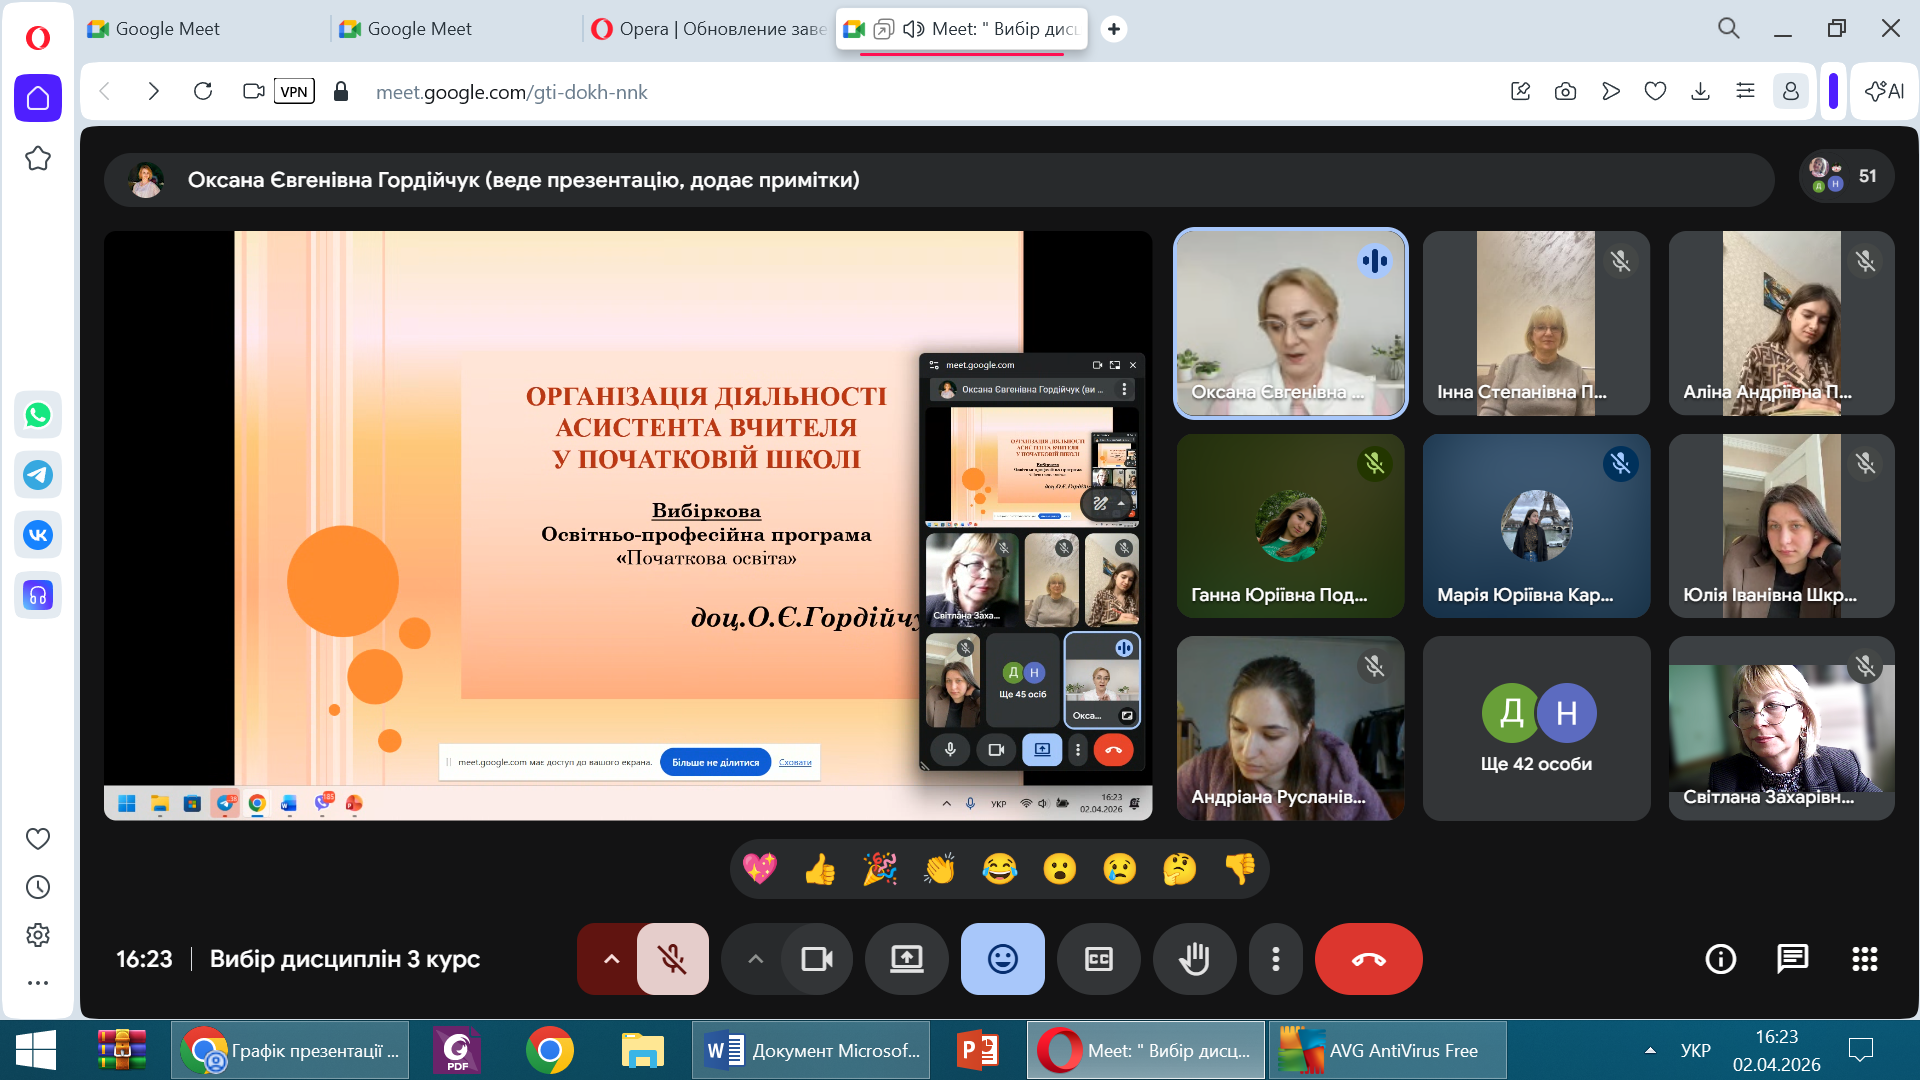
Task: Open browsing history clock icon in sidebar
Action: pos(38,887)
